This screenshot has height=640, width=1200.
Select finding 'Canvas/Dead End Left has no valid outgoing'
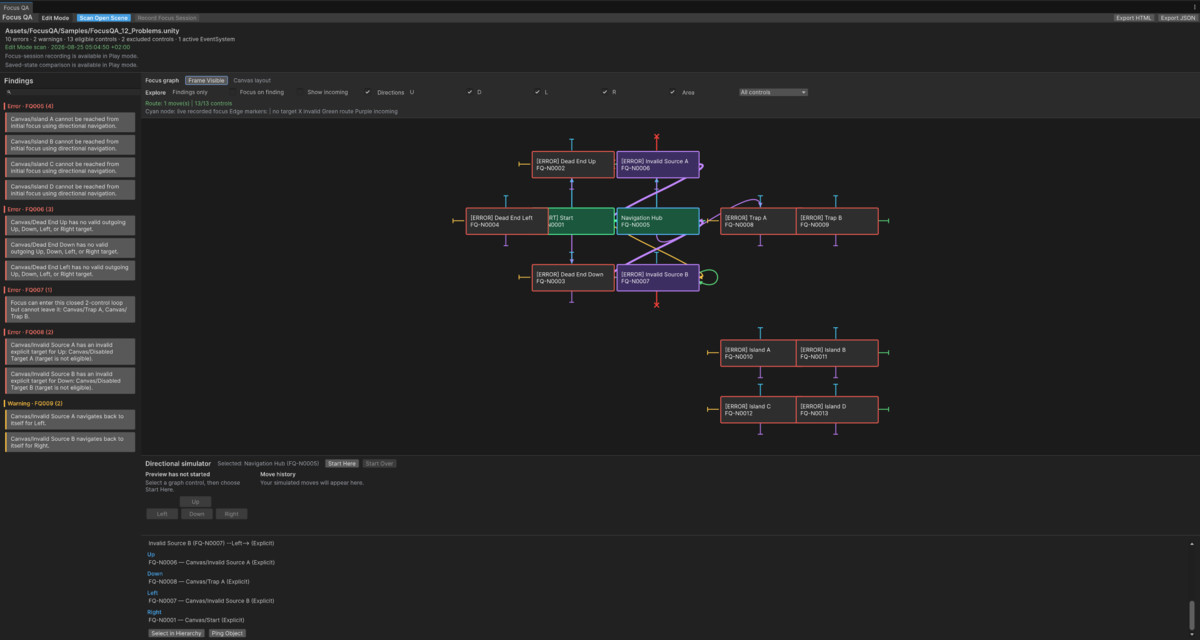(x=70, y=270)
